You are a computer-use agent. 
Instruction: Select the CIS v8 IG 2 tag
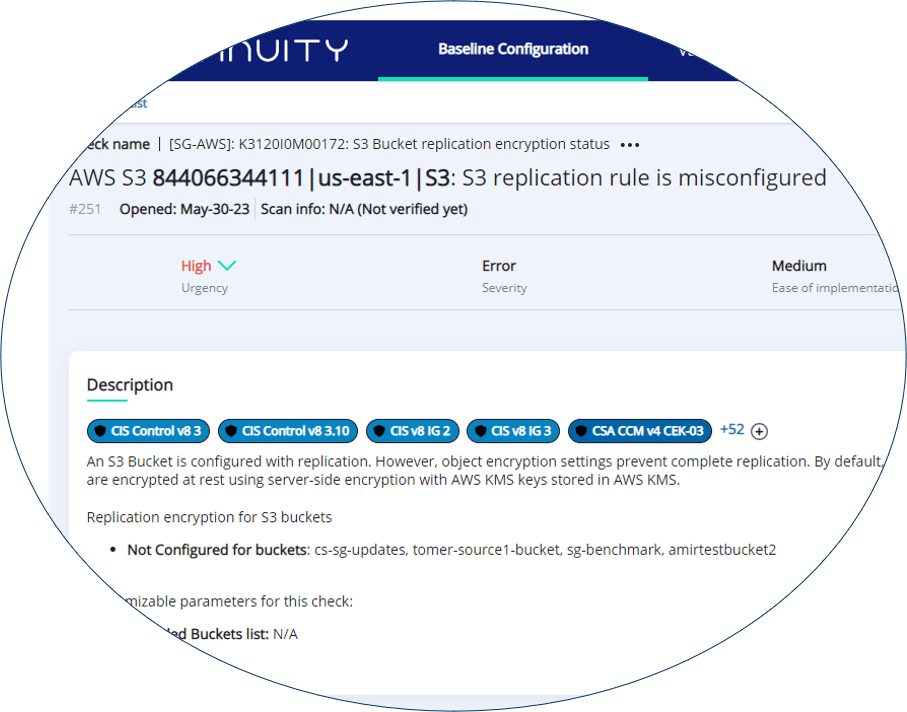(412, 431)
